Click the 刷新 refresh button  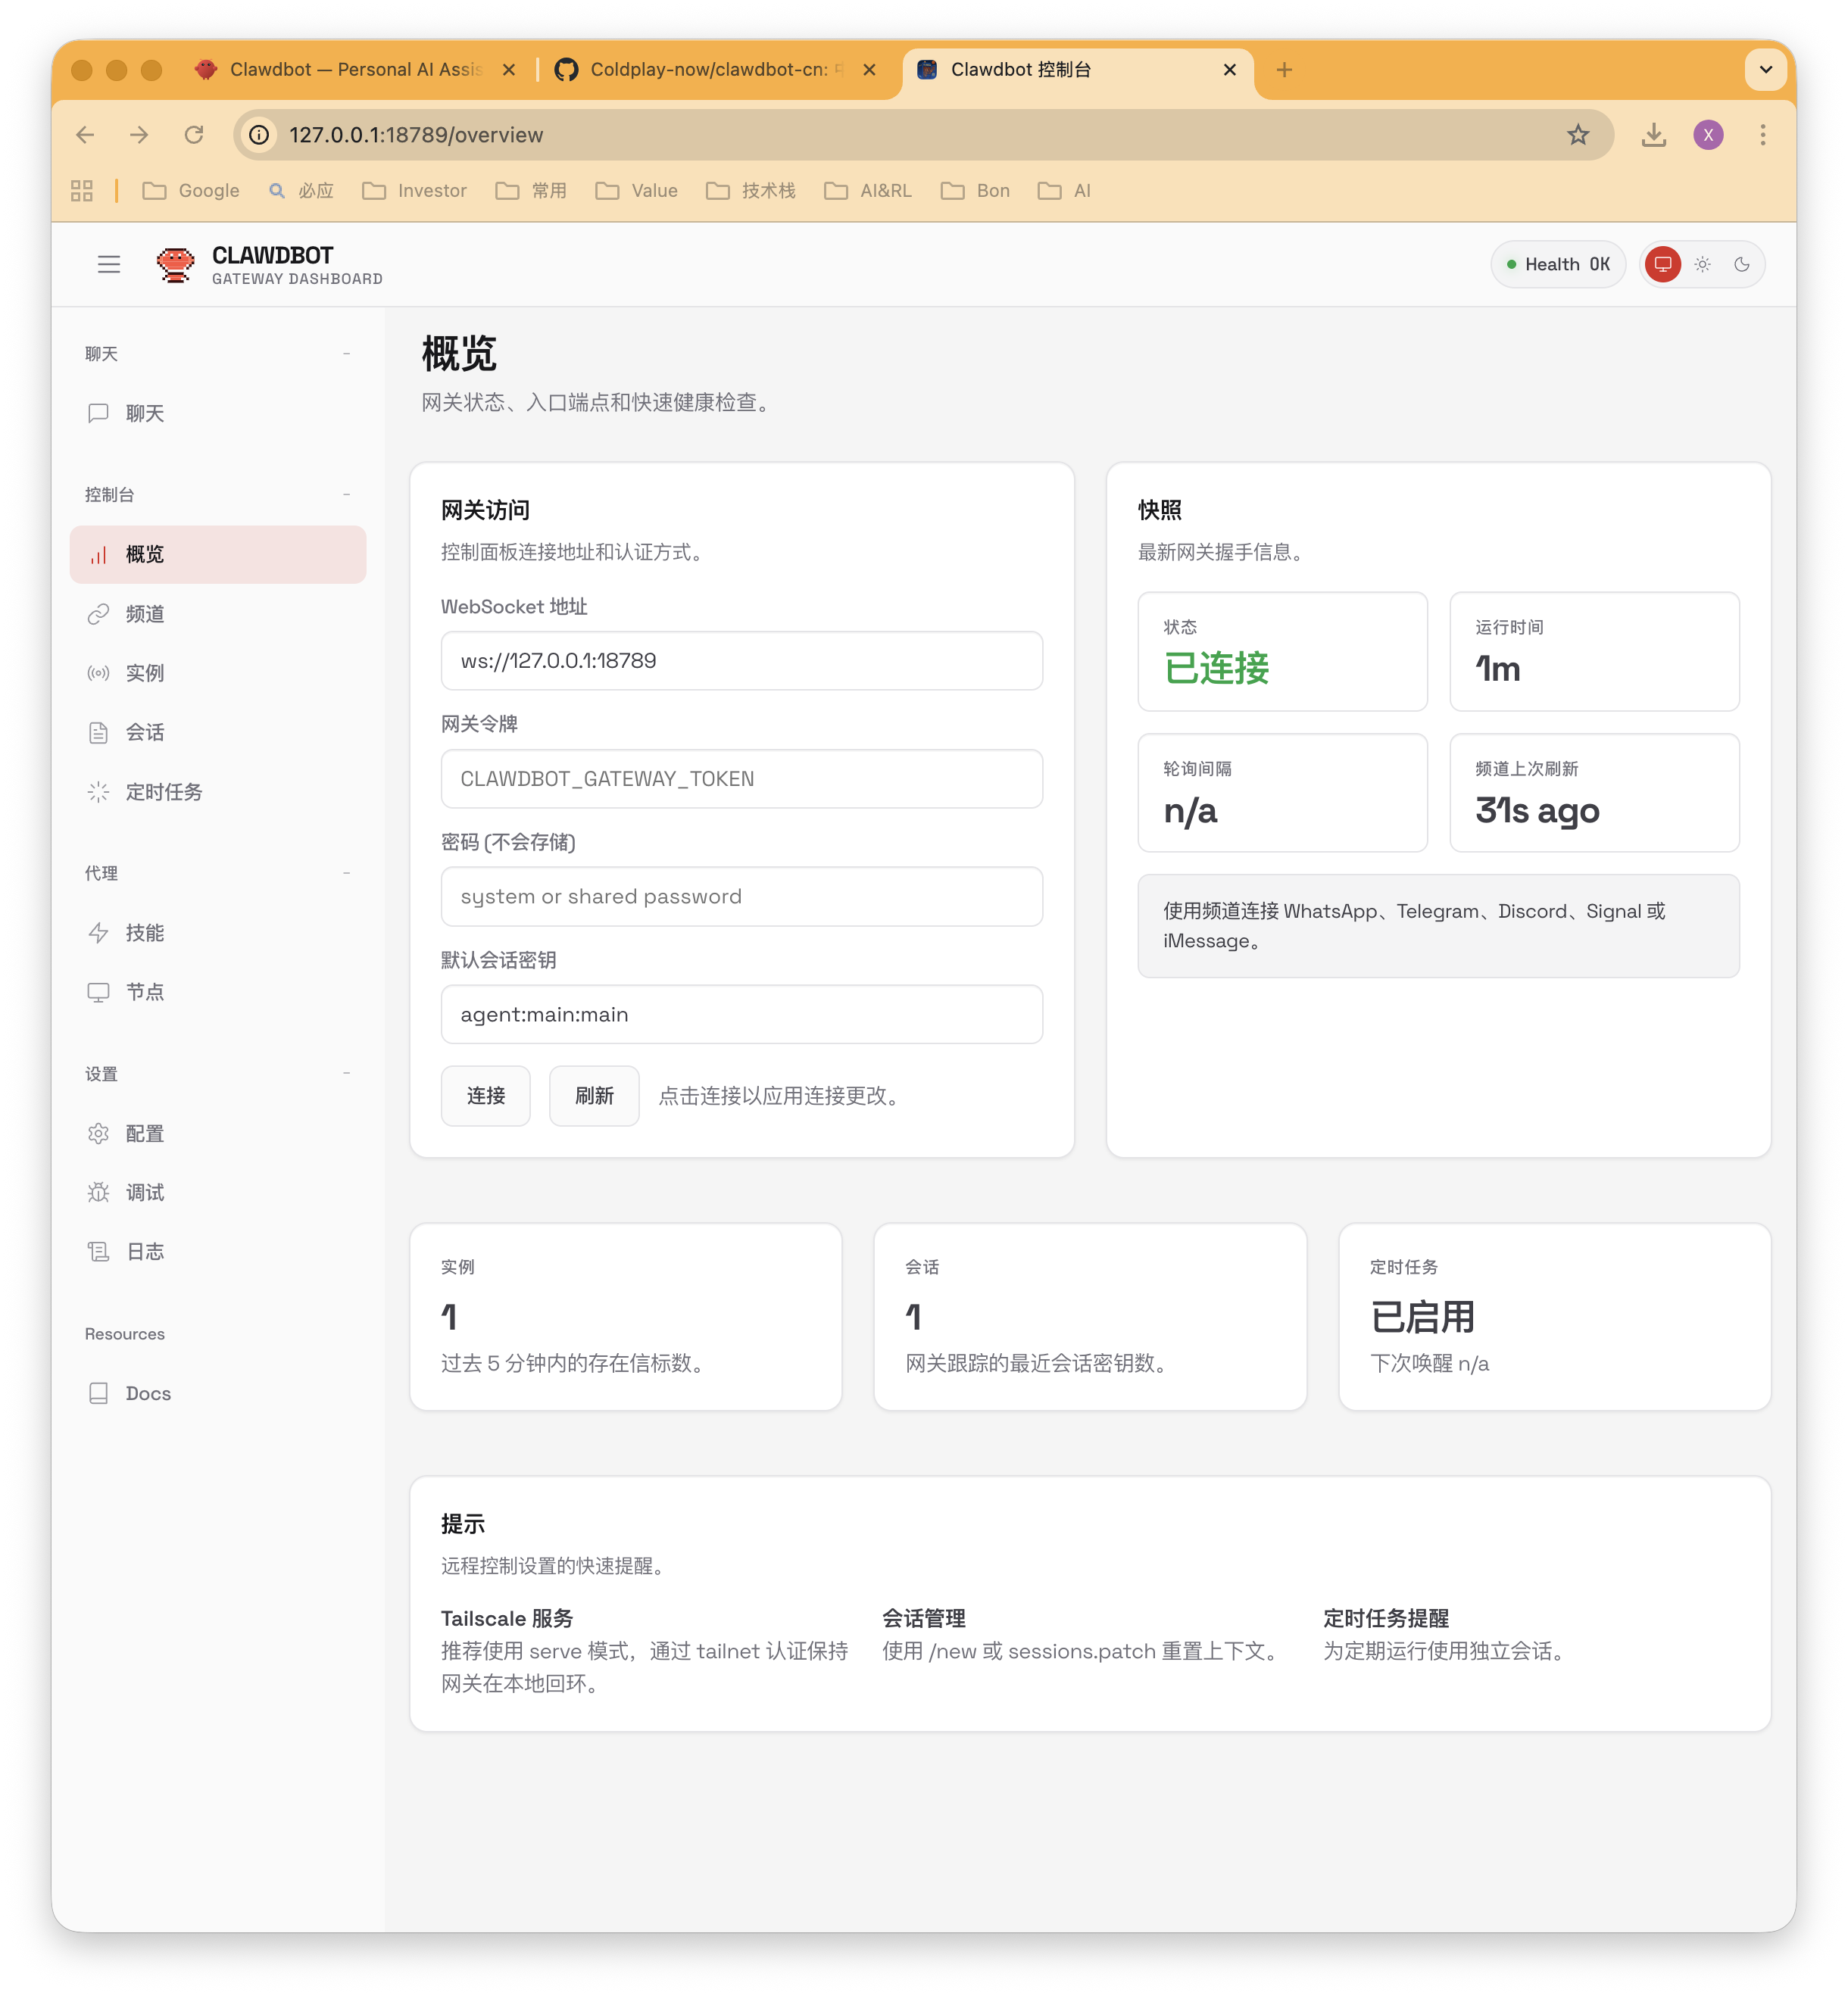(x=594, y=1096)
